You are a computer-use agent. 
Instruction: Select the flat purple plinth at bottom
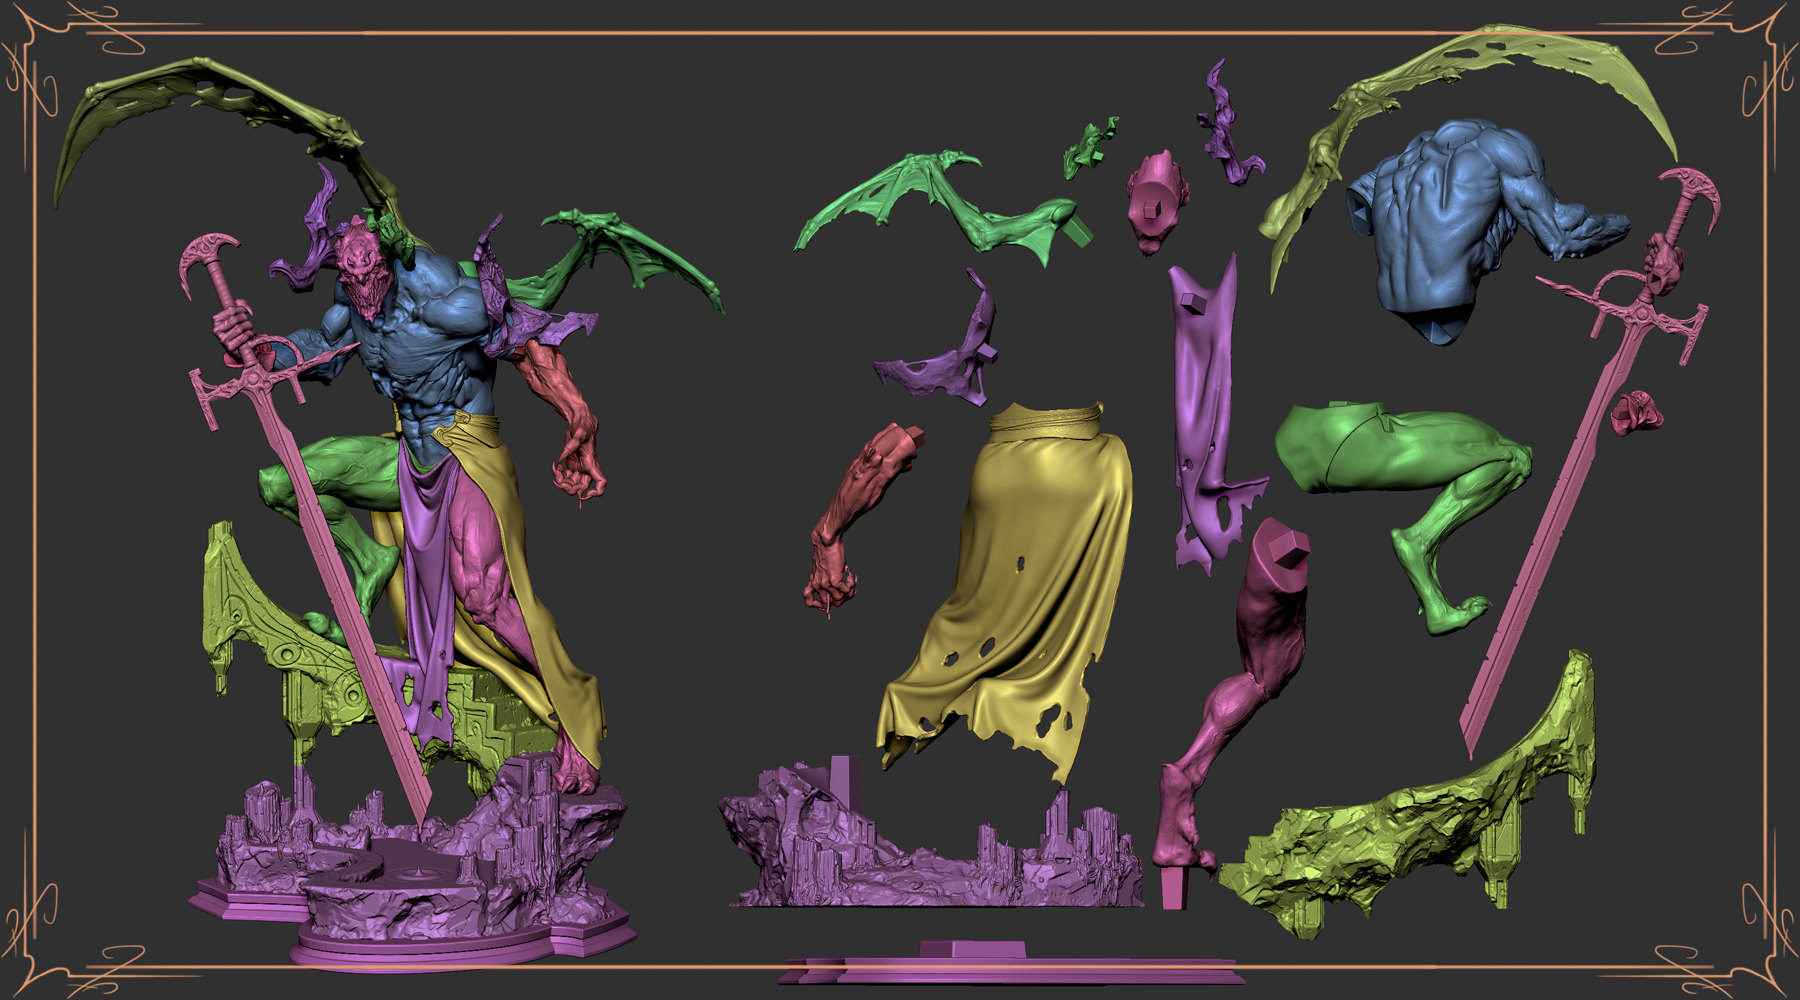pyautogui.click(x=1010, y=962)
